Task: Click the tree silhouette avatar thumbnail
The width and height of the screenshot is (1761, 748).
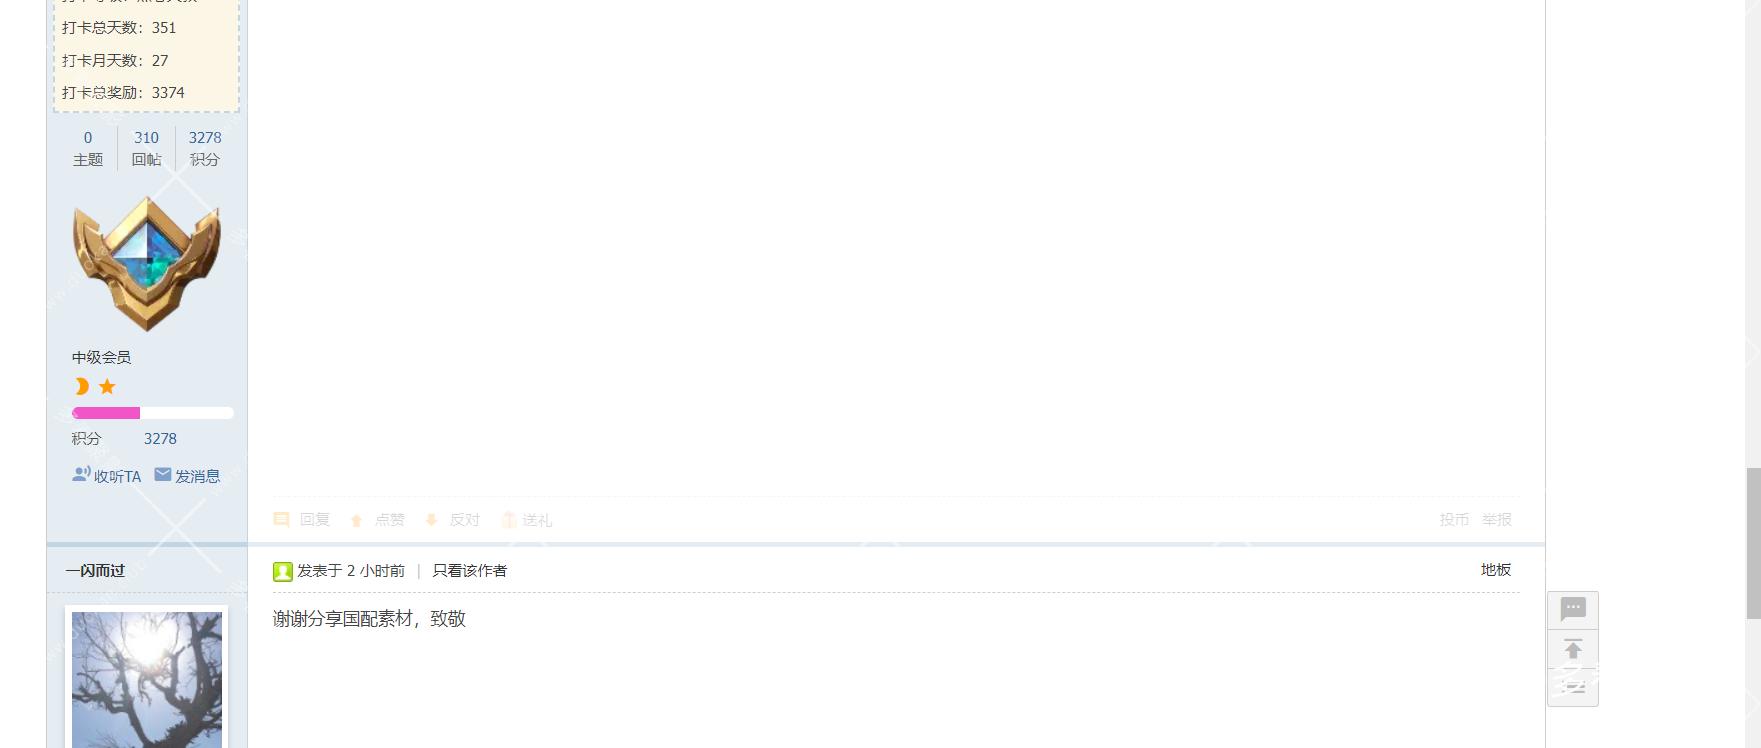Action: pos(147,679)
